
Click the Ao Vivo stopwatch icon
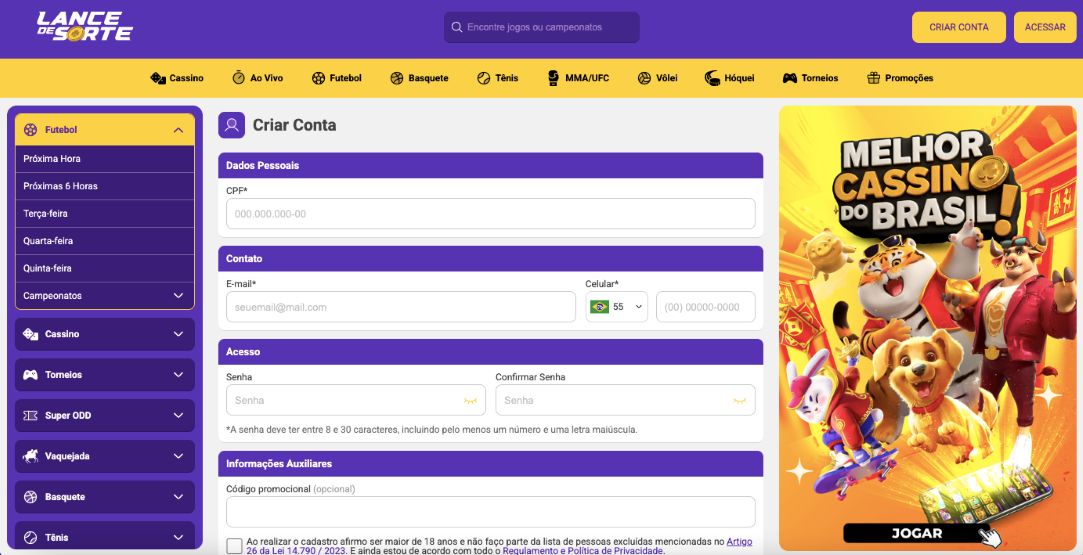[238, 77]
